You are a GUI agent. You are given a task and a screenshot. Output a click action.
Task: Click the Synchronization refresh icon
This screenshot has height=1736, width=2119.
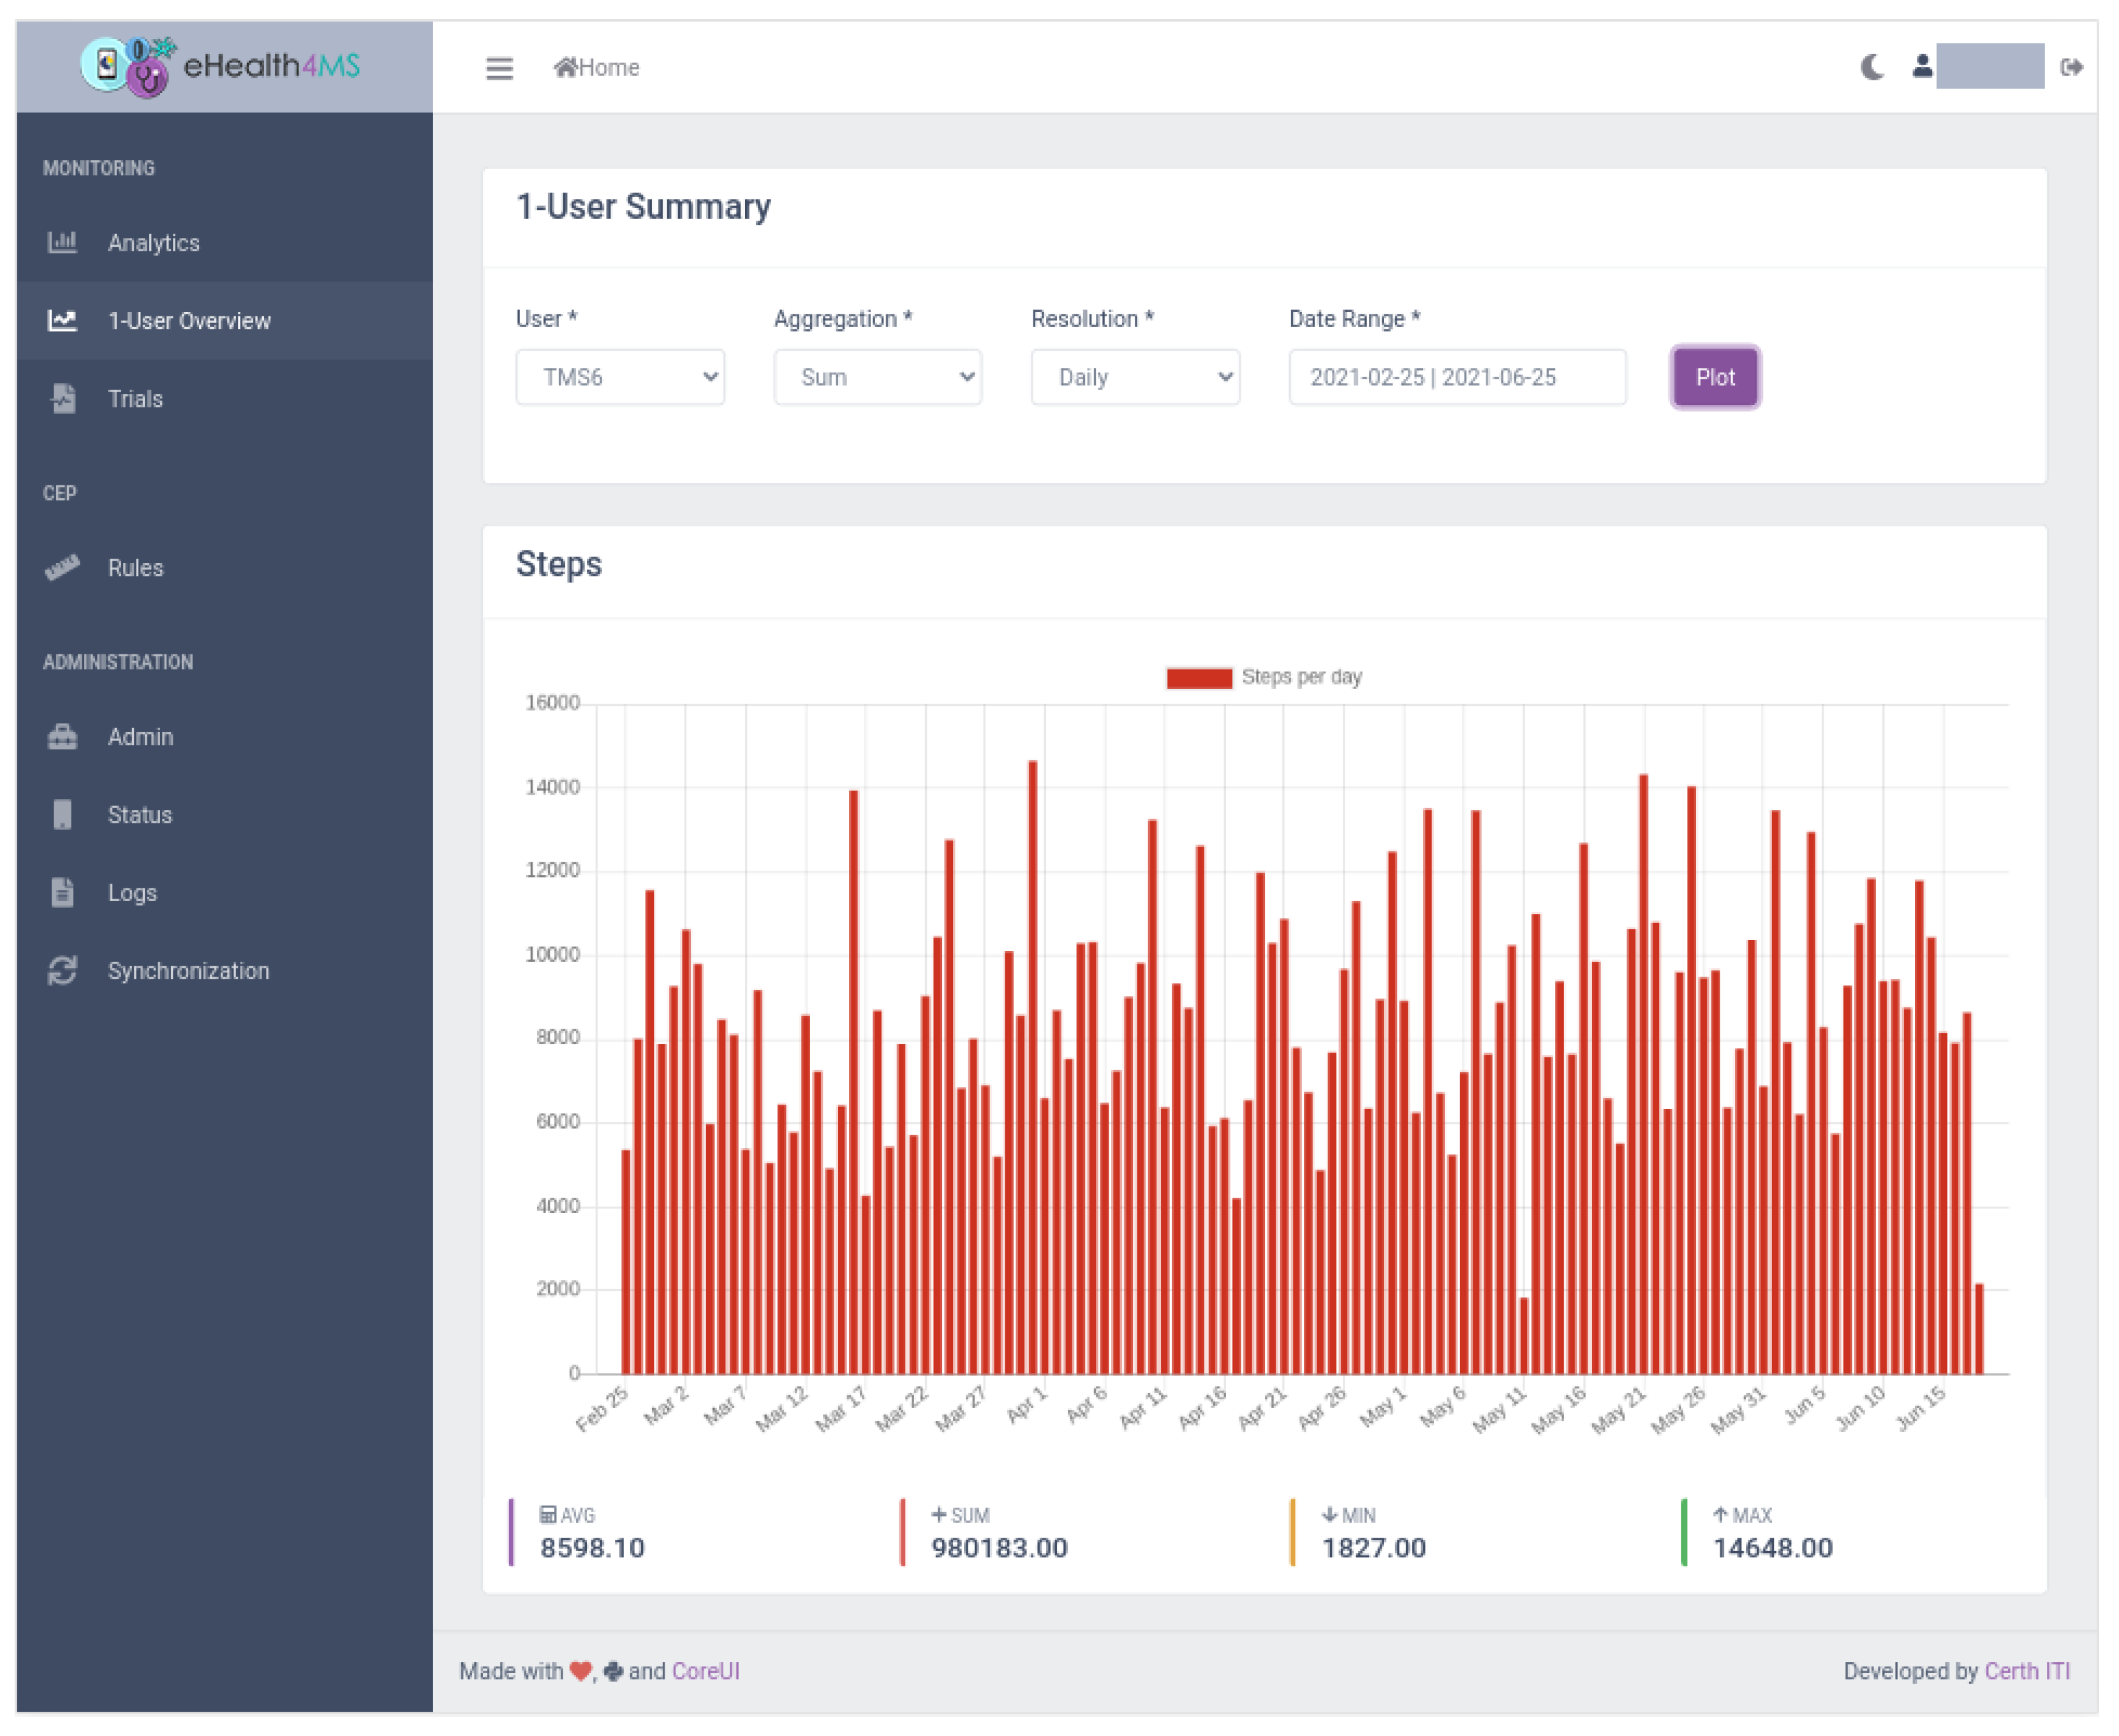point(62,970)
